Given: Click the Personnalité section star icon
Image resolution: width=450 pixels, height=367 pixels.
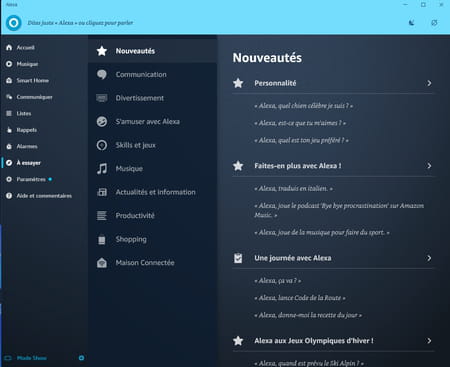Looking at the screenshot, I should [238, 83].
